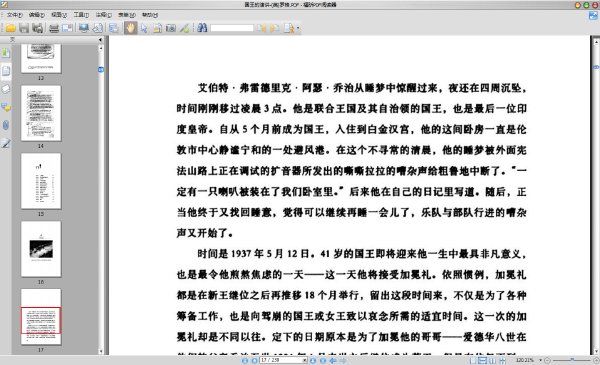
Task: Click the email document toolbar icon
Action: click(67, 28)
